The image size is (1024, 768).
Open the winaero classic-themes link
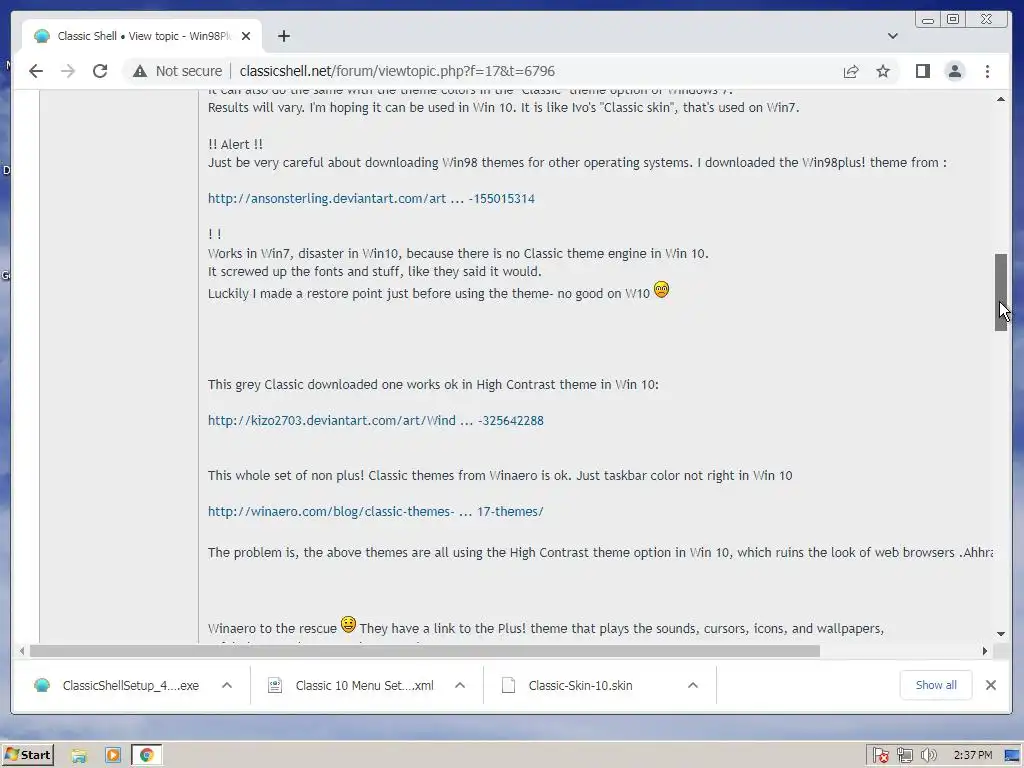click(x=376, y=511)
